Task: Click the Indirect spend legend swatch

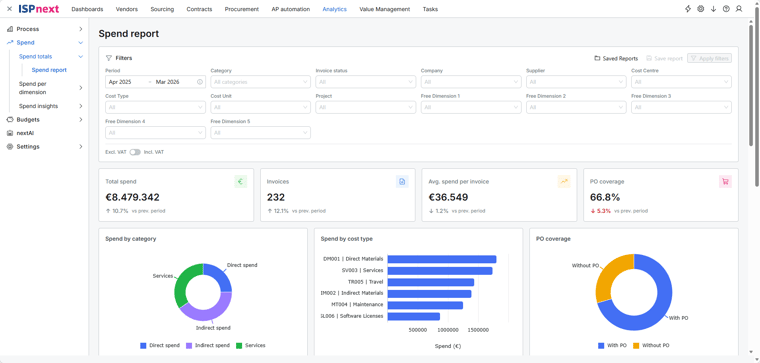Action: coord(189,346)
